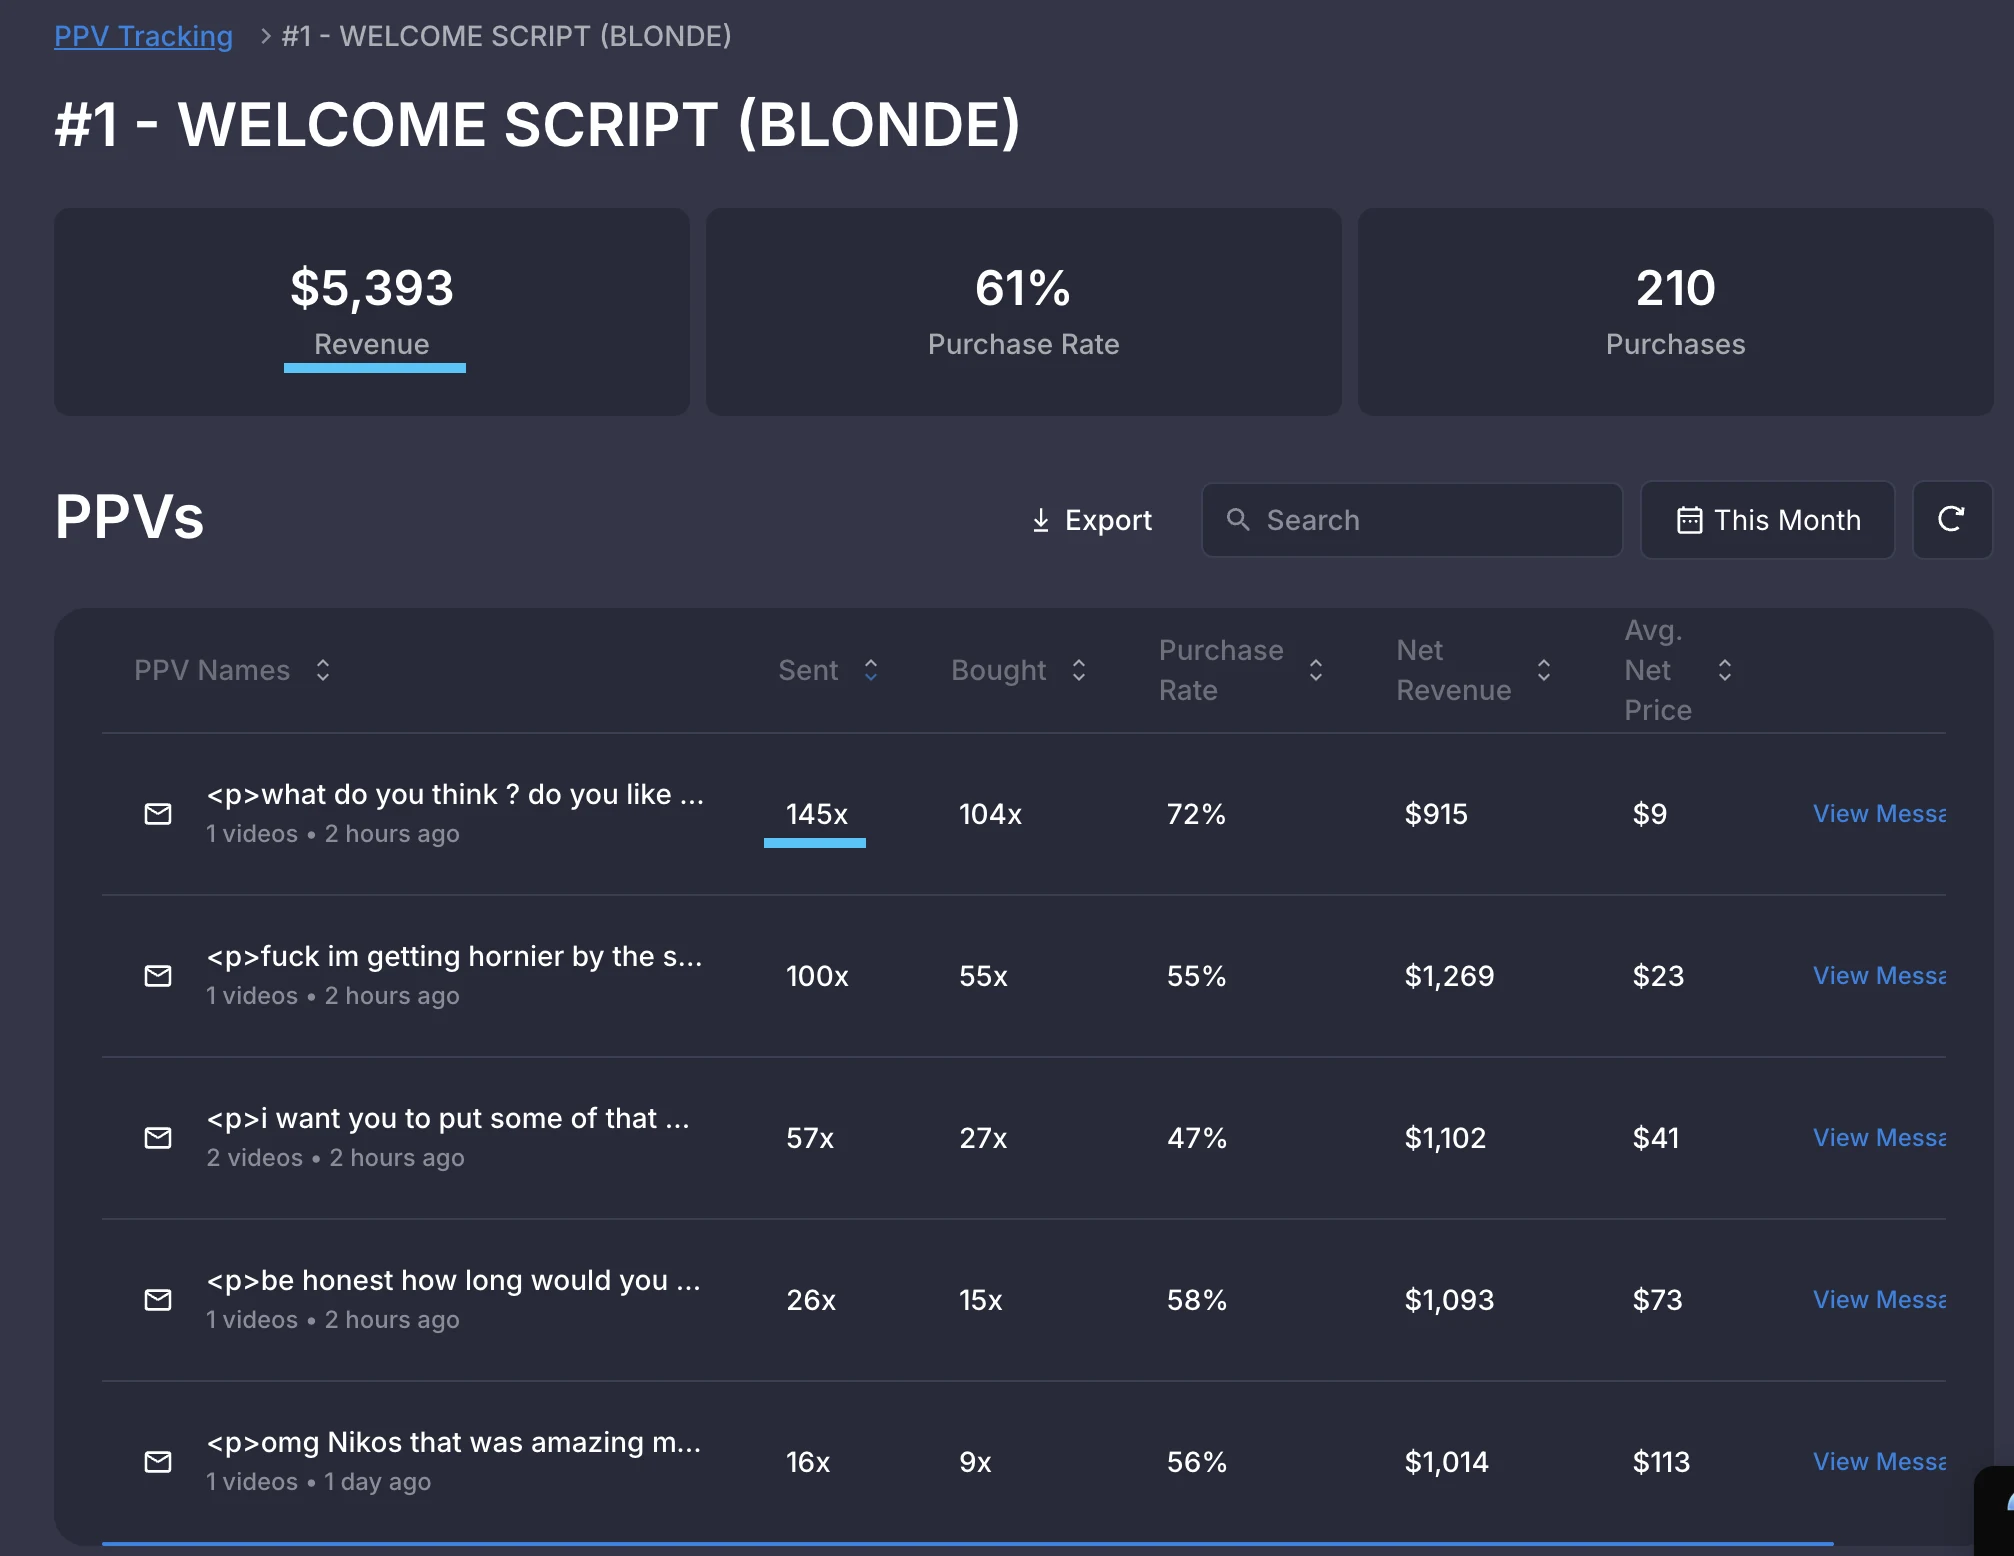Click envelope icon for 'i want you to put' row
Image resolution: width=2014 pixels, height=1556 pixels.
(x=158, y=1138)
